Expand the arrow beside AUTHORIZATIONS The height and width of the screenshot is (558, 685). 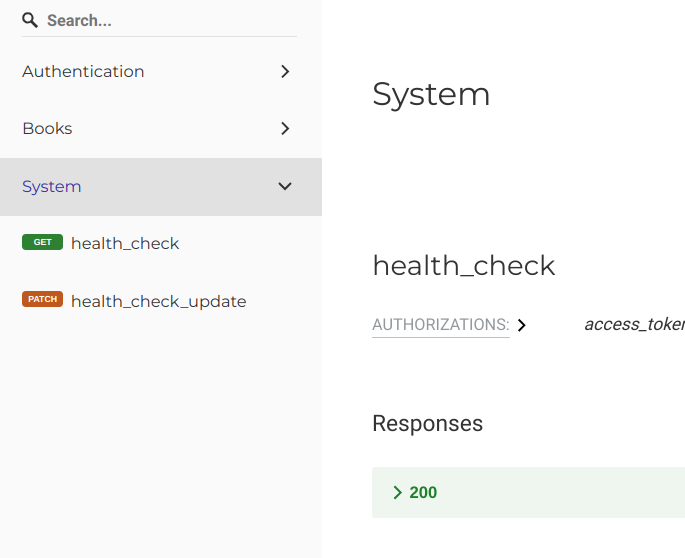pos(522,325)
